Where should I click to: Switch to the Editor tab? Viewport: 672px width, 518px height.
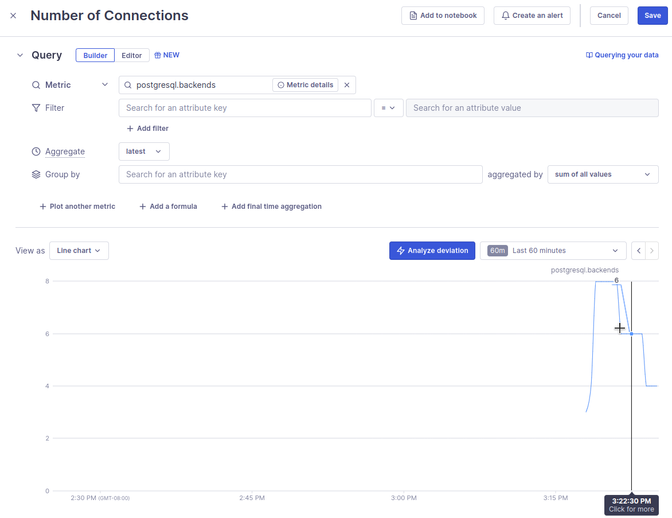pyautogui.click(x=132, y=55)
